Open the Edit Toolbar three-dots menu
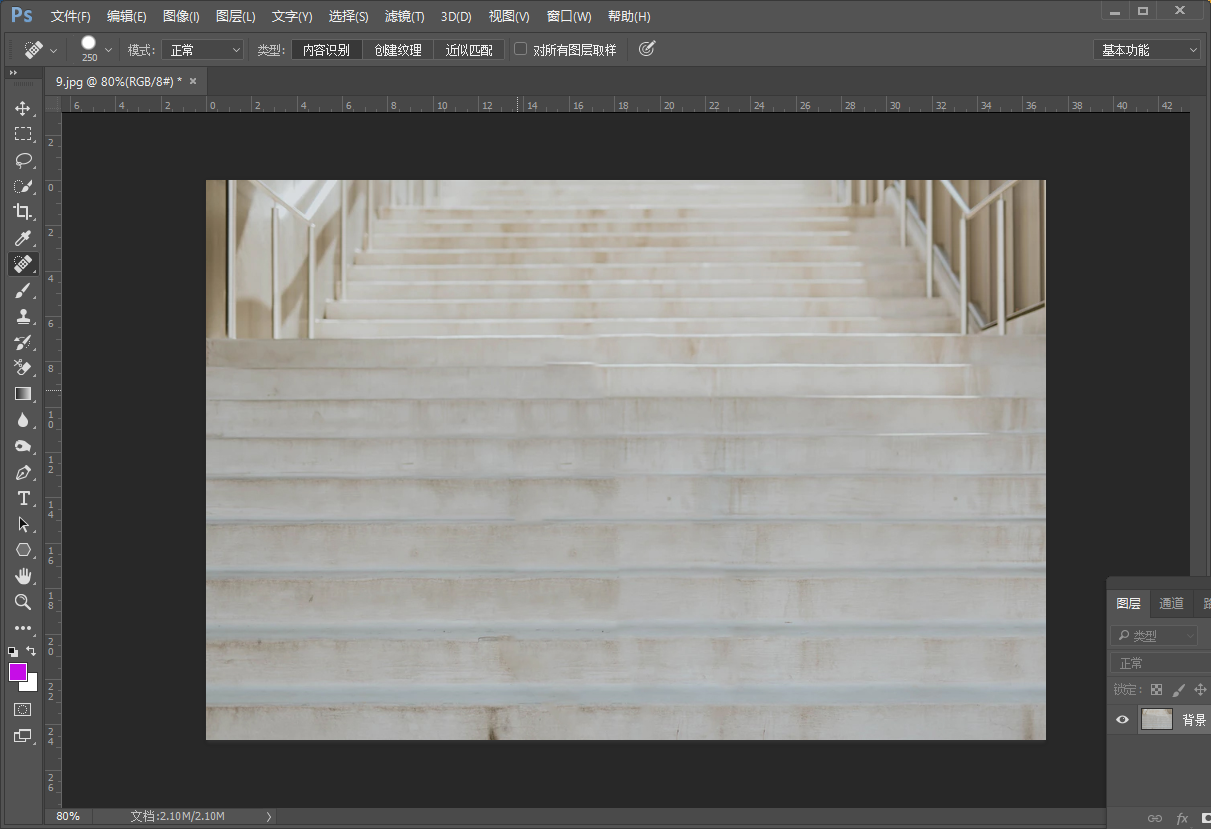The height and width of the screenshot is (829, 1211). coord(23,628)
